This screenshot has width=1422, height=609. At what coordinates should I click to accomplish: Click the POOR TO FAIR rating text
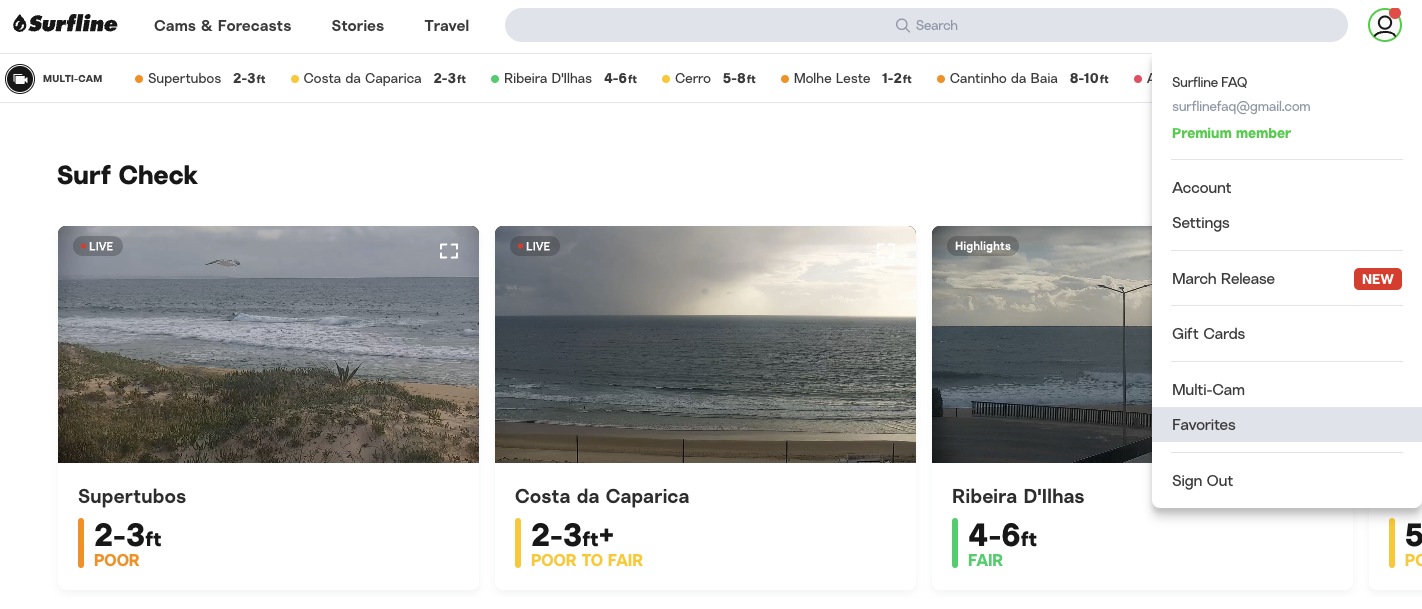click(x=587, y=561)
